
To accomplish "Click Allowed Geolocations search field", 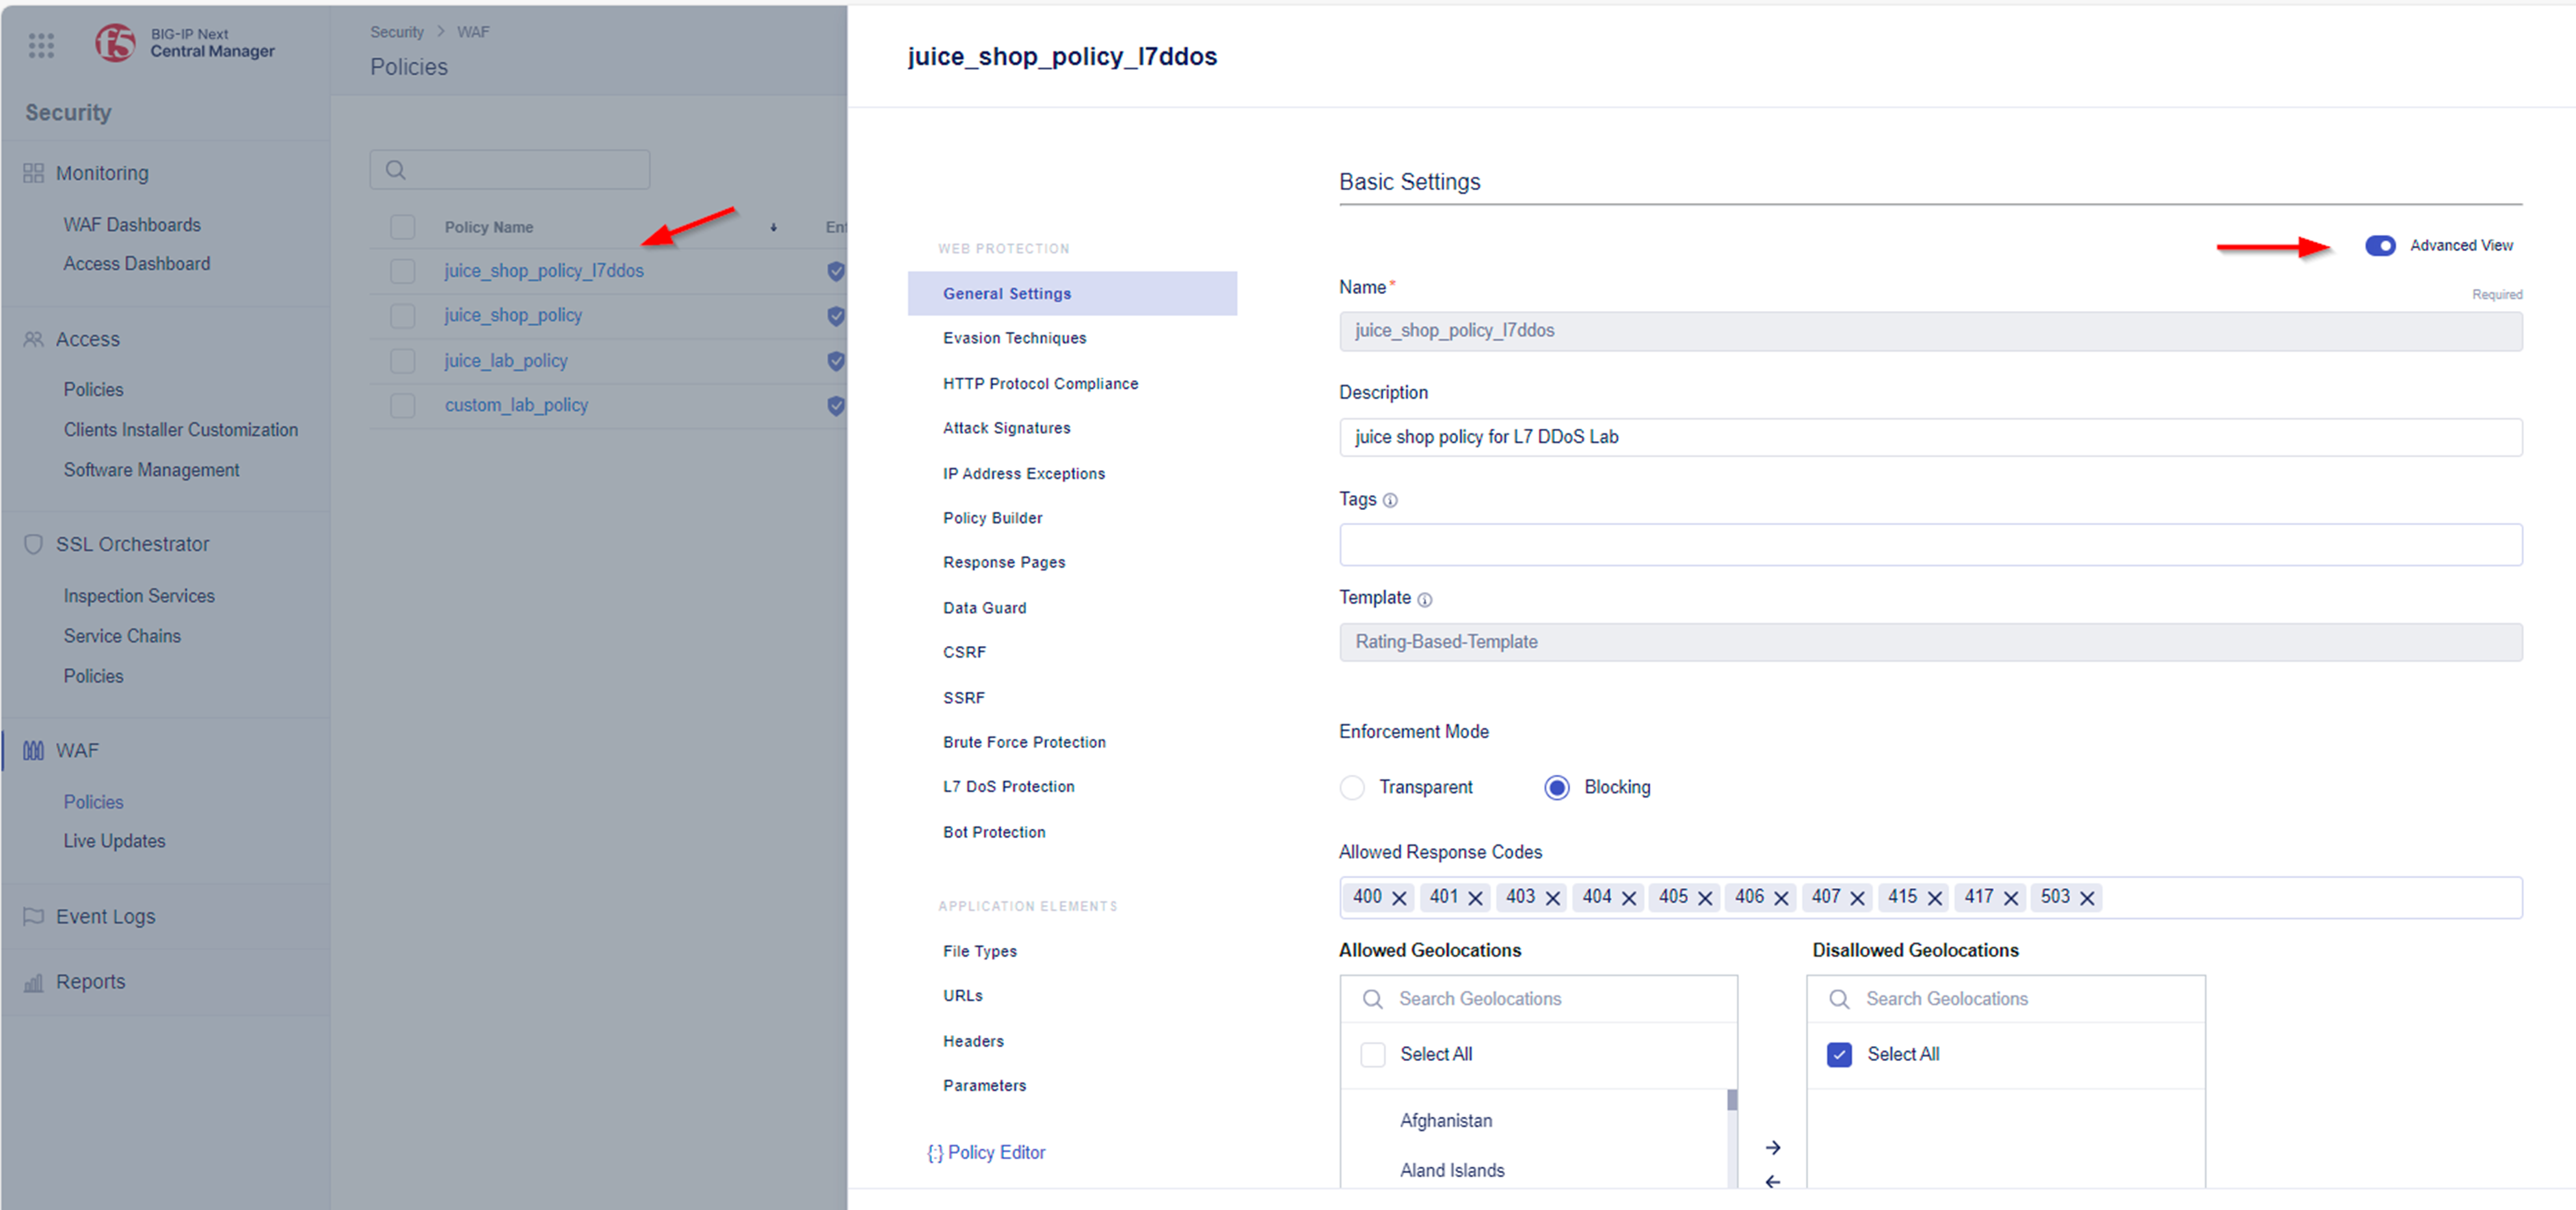I will [x=1538, y=999].
